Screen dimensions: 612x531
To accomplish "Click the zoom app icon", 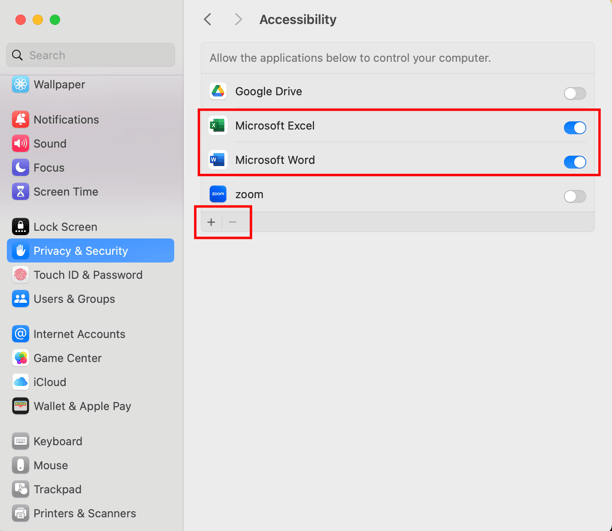I will tap(218, 195).
